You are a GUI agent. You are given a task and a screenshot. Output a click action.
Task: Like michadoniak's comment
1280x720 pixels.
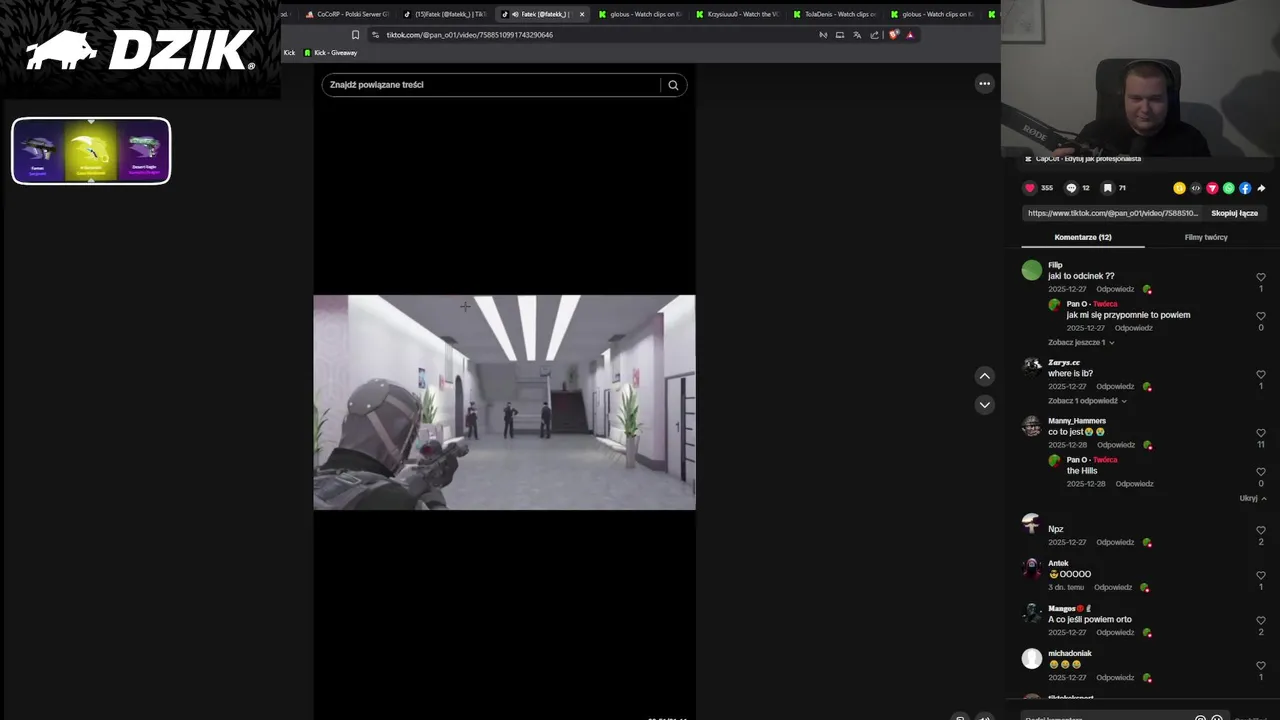coord(1261,665)
